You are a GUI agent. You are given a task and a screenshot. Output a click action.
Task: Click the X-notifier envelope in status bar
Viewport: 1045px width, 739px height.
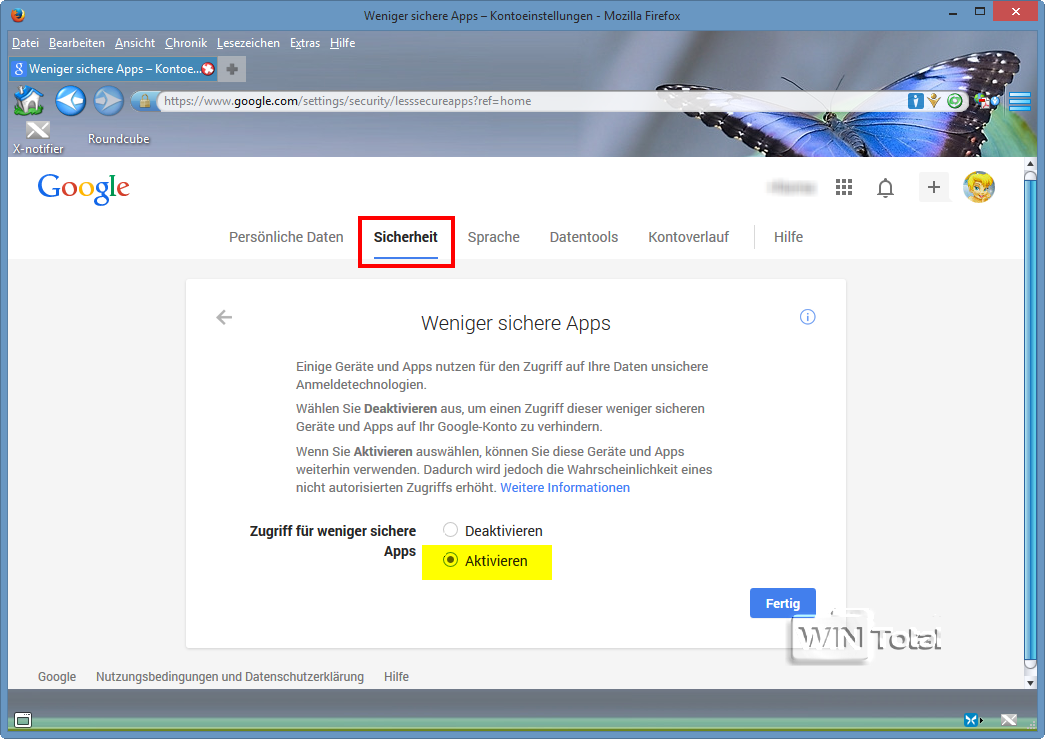pos(1008,720)
